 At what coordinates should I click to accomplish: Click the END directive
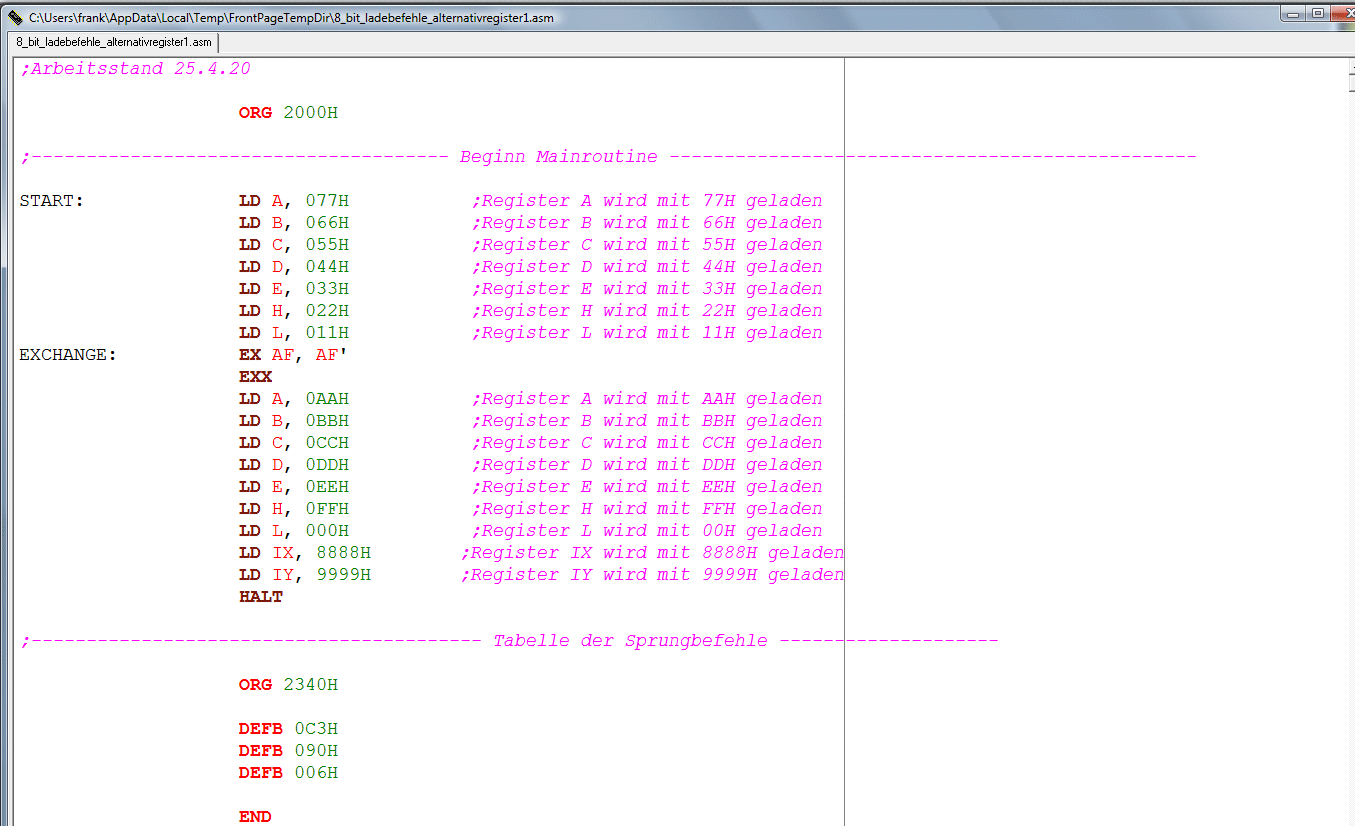pos(255,817)
